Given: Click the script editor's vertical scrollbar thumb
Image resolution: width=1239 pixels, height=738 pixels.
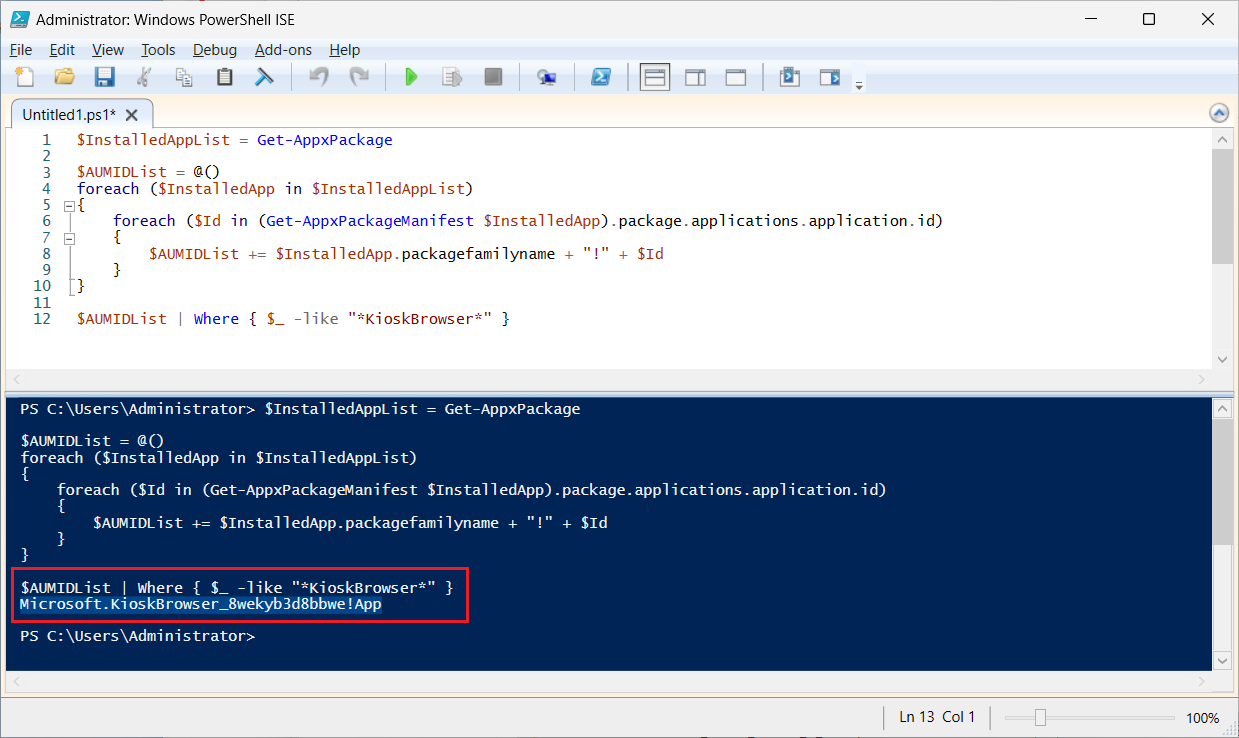Looking at the screenshot, I should click(x=1222, y=207).
